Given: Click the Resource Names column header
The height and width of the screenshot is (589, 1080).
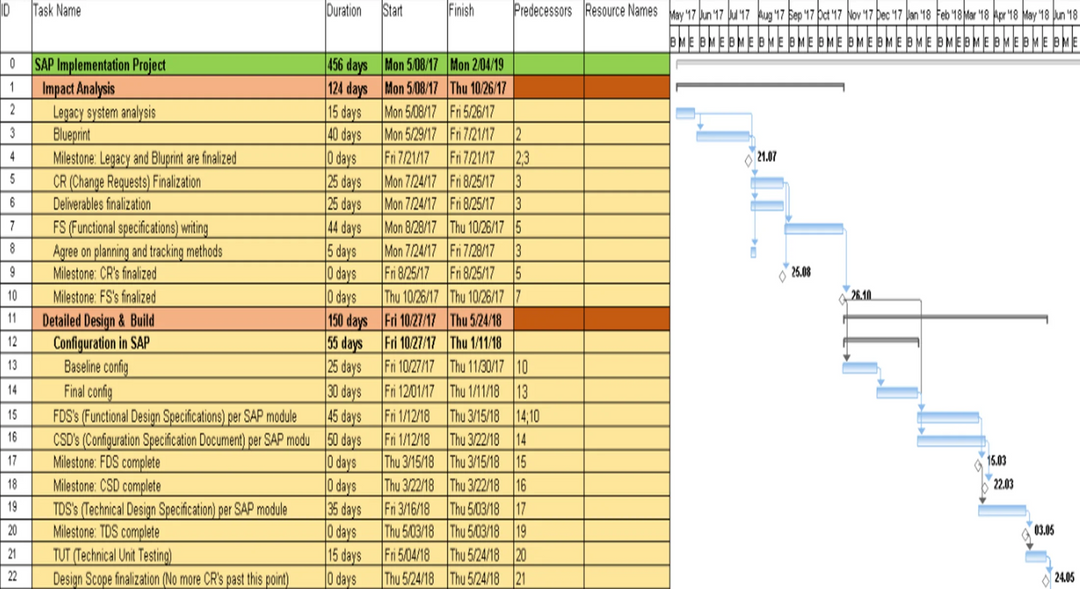Looking at the screenshot, I should 622,12.
